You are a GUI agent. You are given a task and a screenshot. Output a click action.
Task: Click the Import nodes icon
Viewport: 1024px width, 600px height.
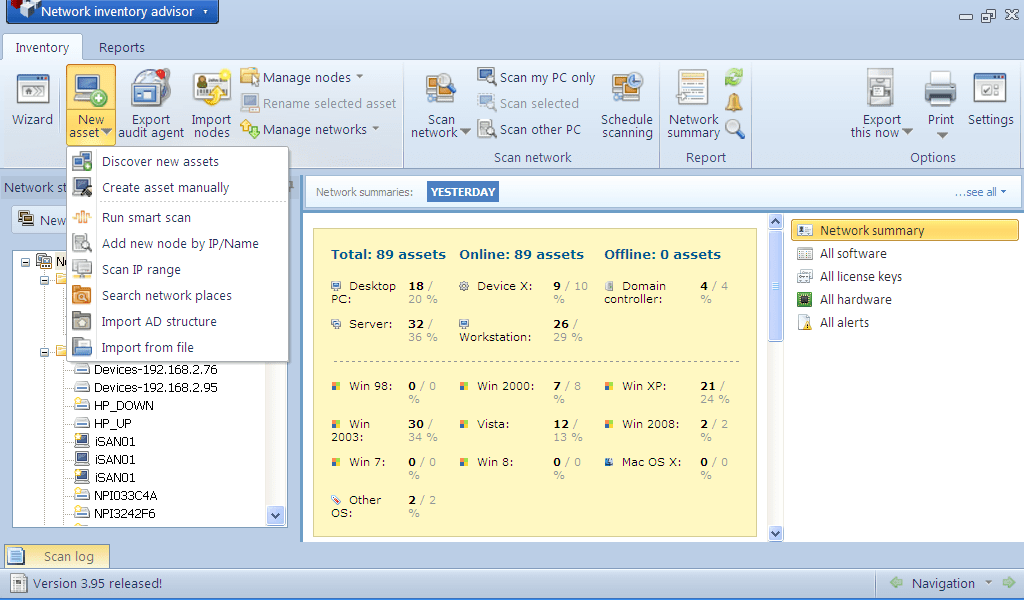click(x=211, y=100)
